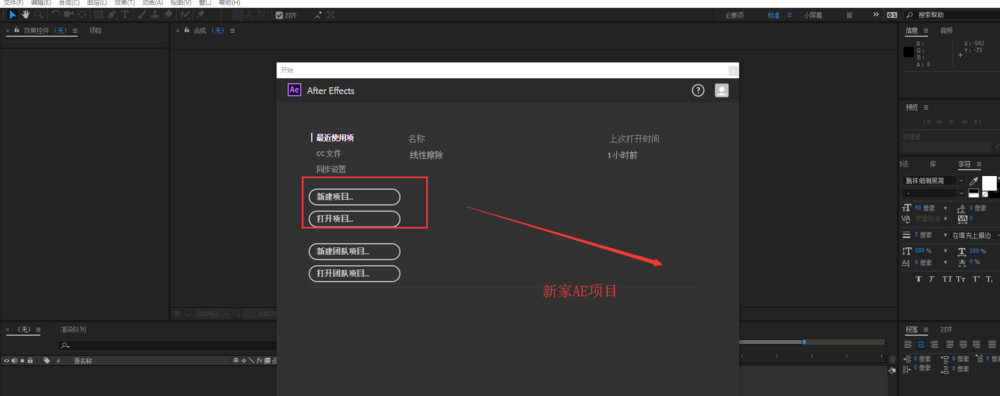Click the help question mark icon

(x=698, y=91)
